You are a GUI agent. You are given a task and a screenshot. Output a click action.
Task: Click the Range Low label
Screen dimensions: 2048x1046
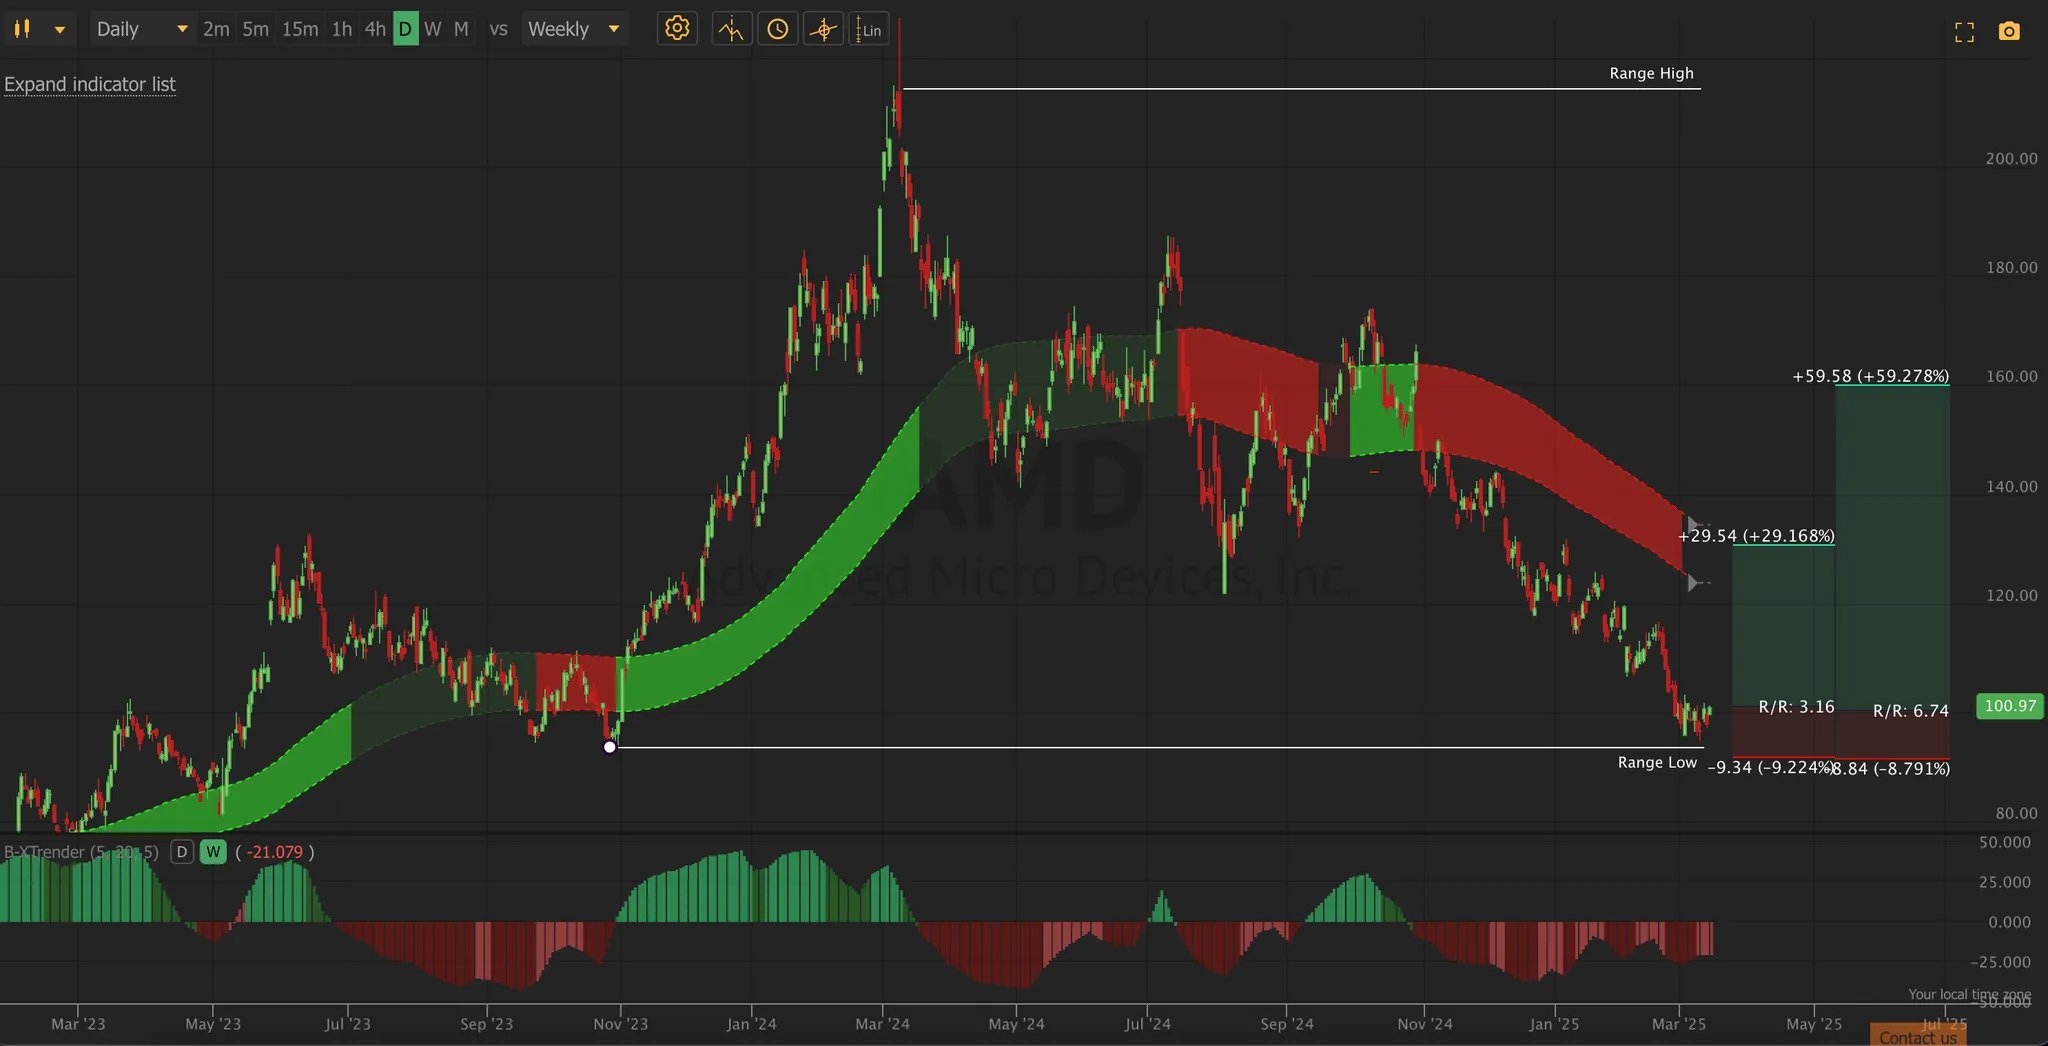tap(1657, 762)
